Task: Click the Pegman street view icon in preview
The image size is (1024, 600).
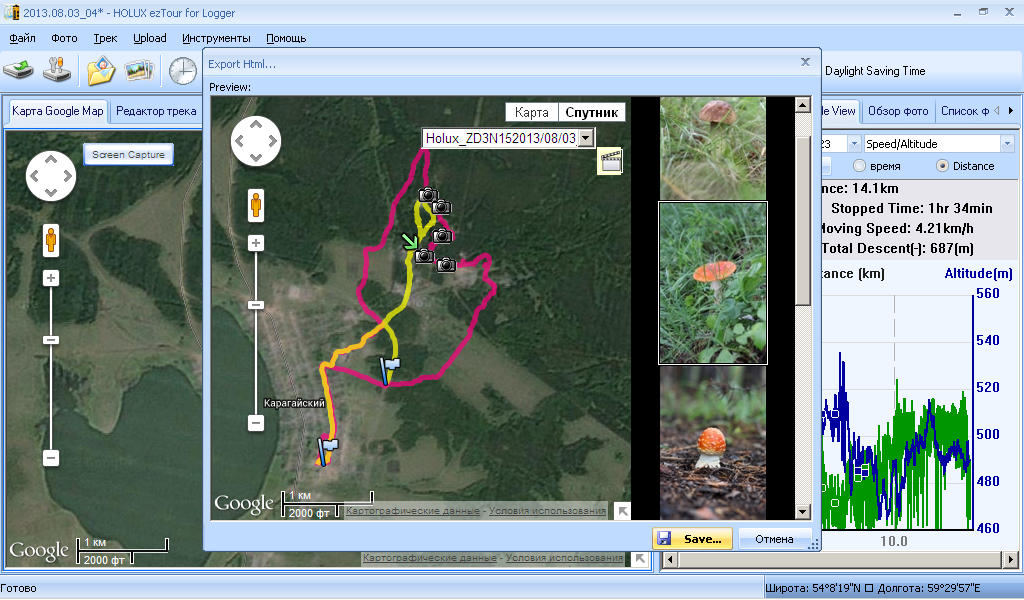Action: tap(256, 204)
